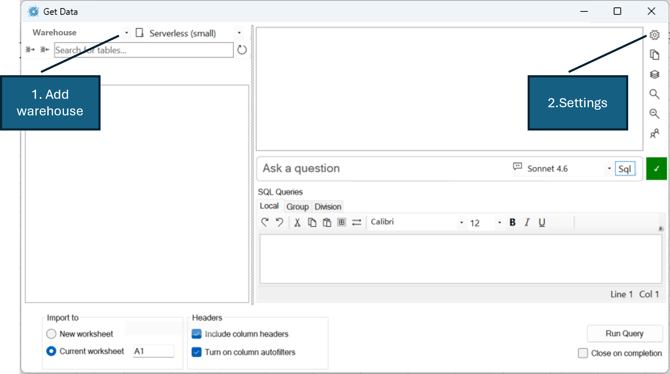This screenshot has width=670, height=374.
Task: Click the collapse all tables icon
Action: pyautogui.click(x=44, y=50)
